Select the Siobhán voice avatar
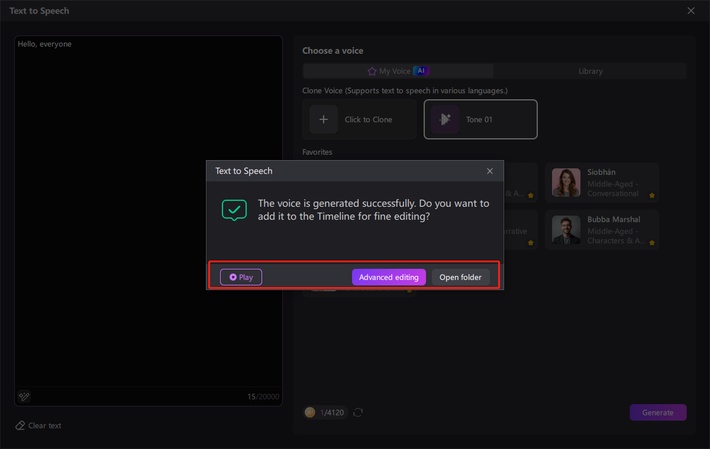This screenshot has width=710, height=449. point(566,182)
